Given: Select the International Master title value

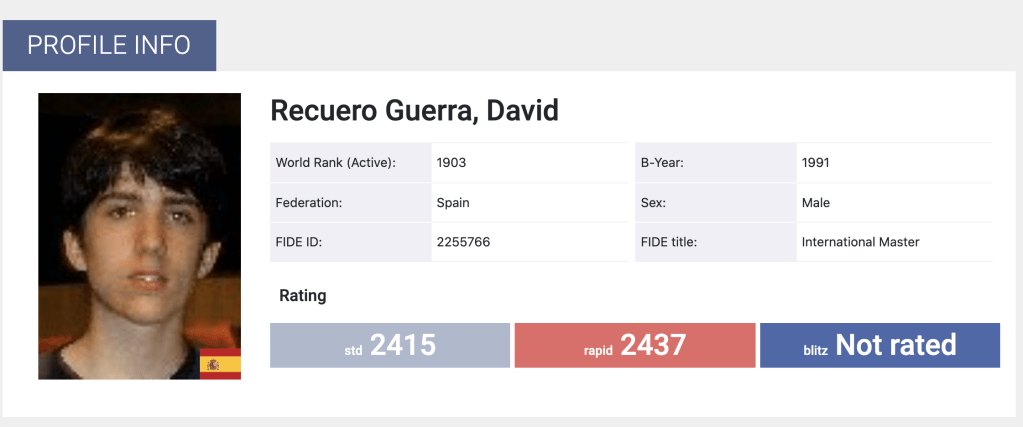Looking at the screenshot, I should [860, 242].
